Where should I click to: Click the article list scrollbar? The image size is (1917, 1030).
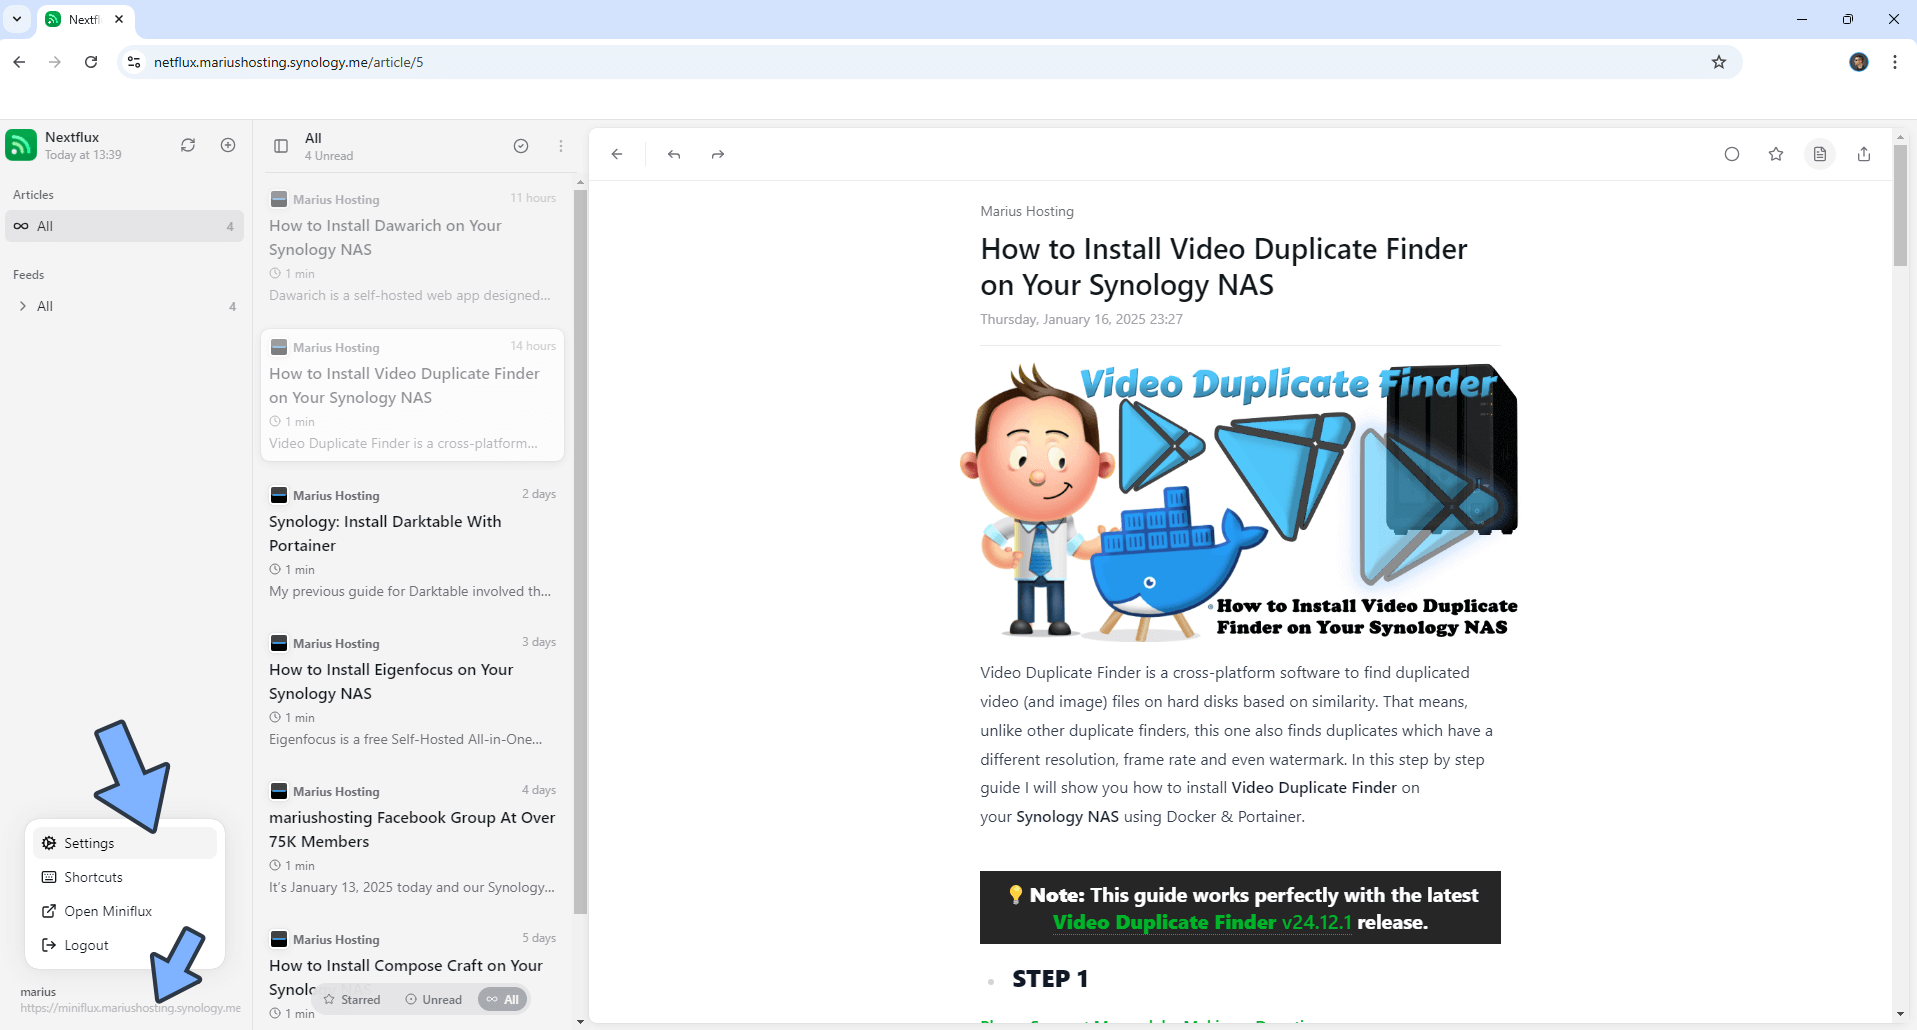click(580, 550)
